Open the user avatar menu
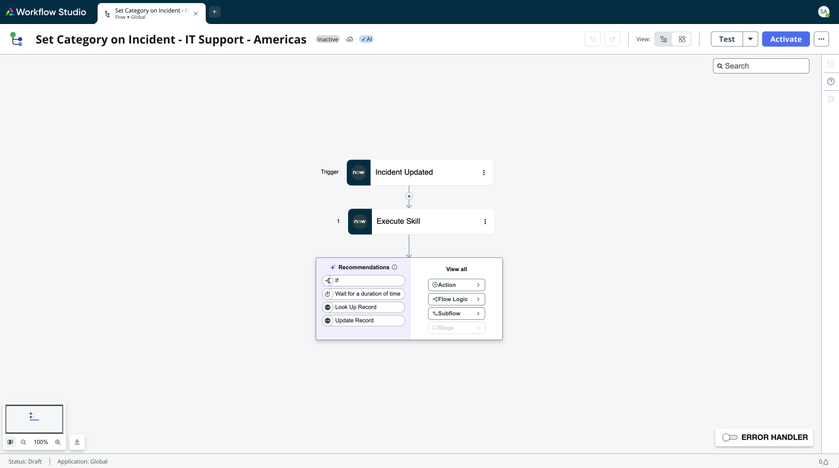839x468 pixels. pos(823,12)
